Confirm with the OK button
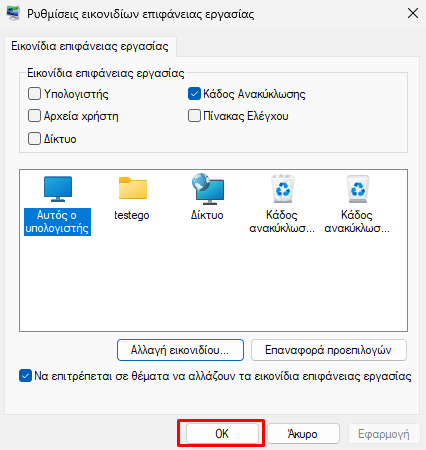The image size is (426, 450). pos(222,434)
